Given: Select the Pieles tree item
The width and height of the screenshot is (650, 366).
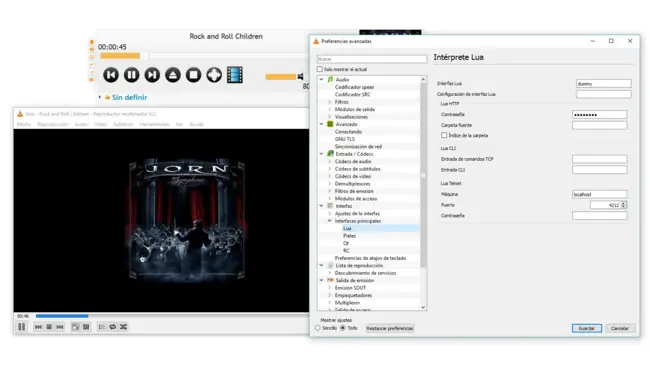Looking at the screenshot, I should (x=349, y=236).
